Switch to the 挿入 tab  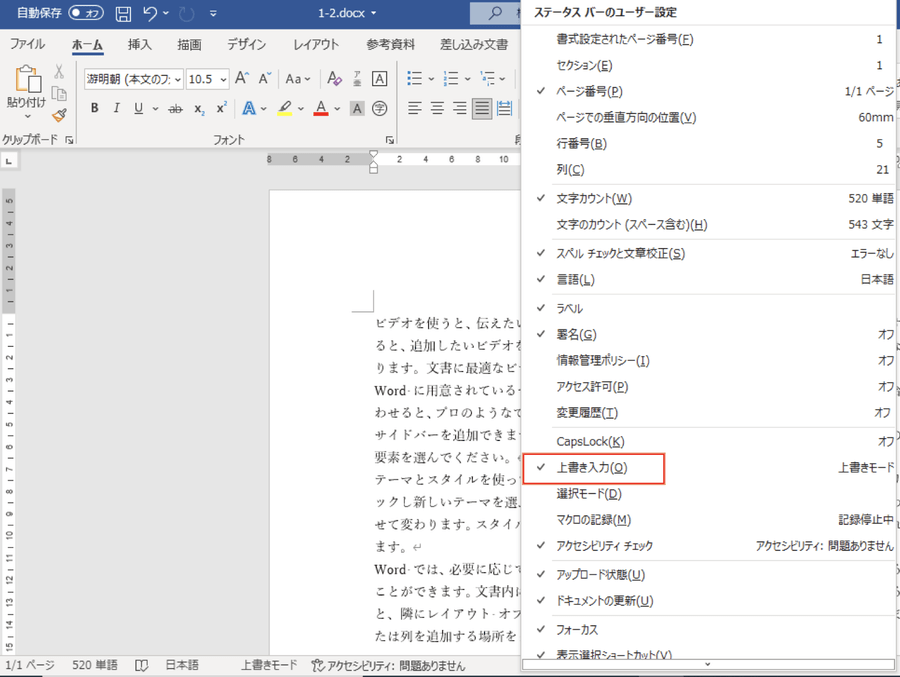click(139, 44)
